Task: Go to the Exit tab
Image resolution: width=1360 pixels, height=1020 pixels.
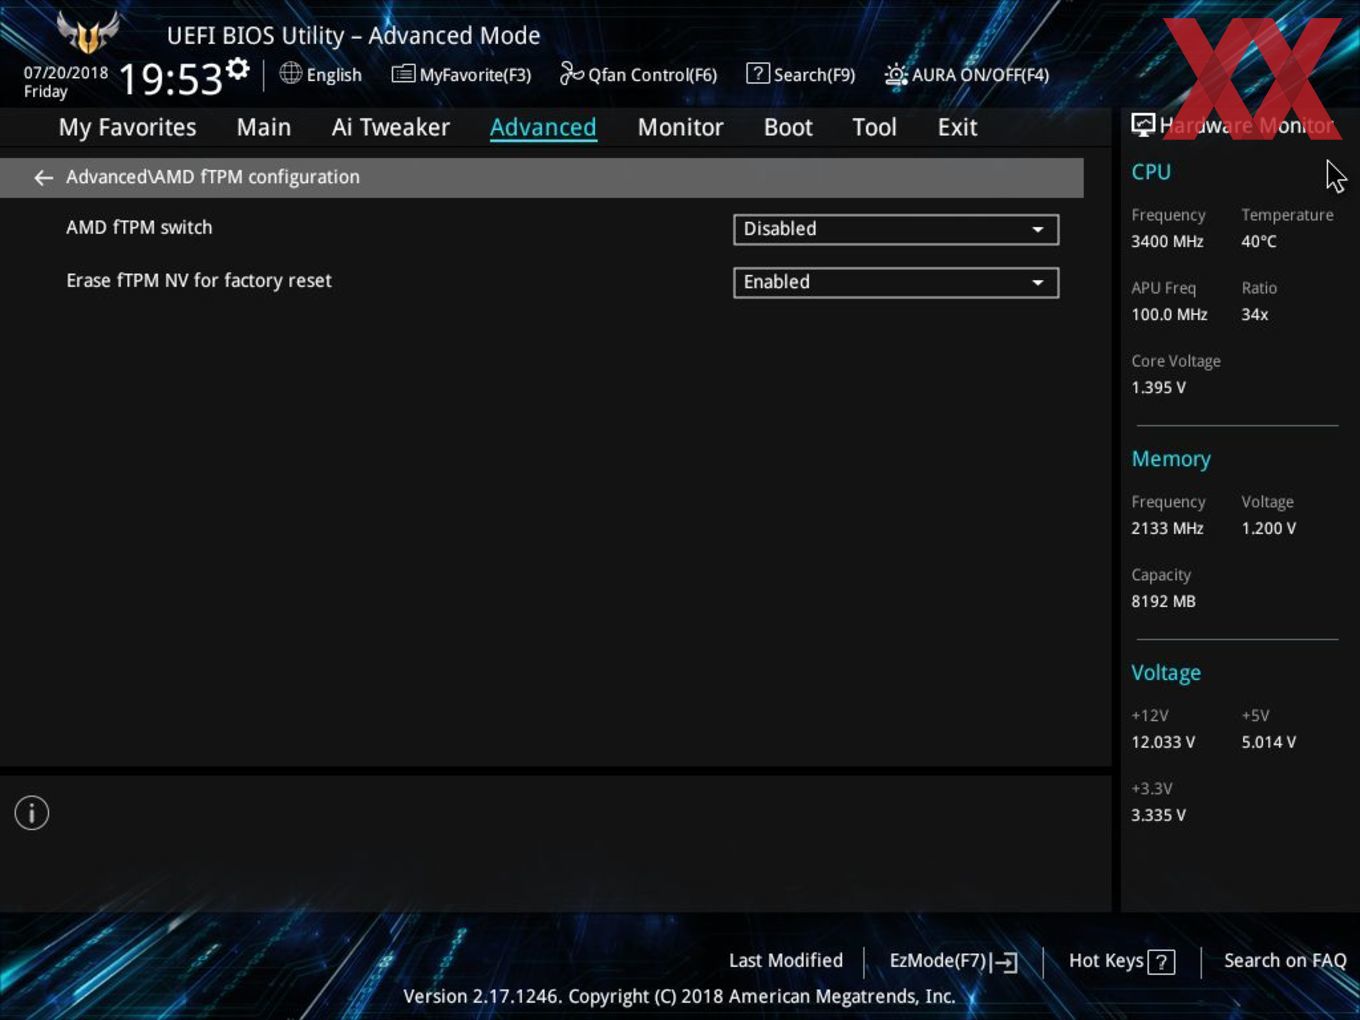Action: coord(957,127)
